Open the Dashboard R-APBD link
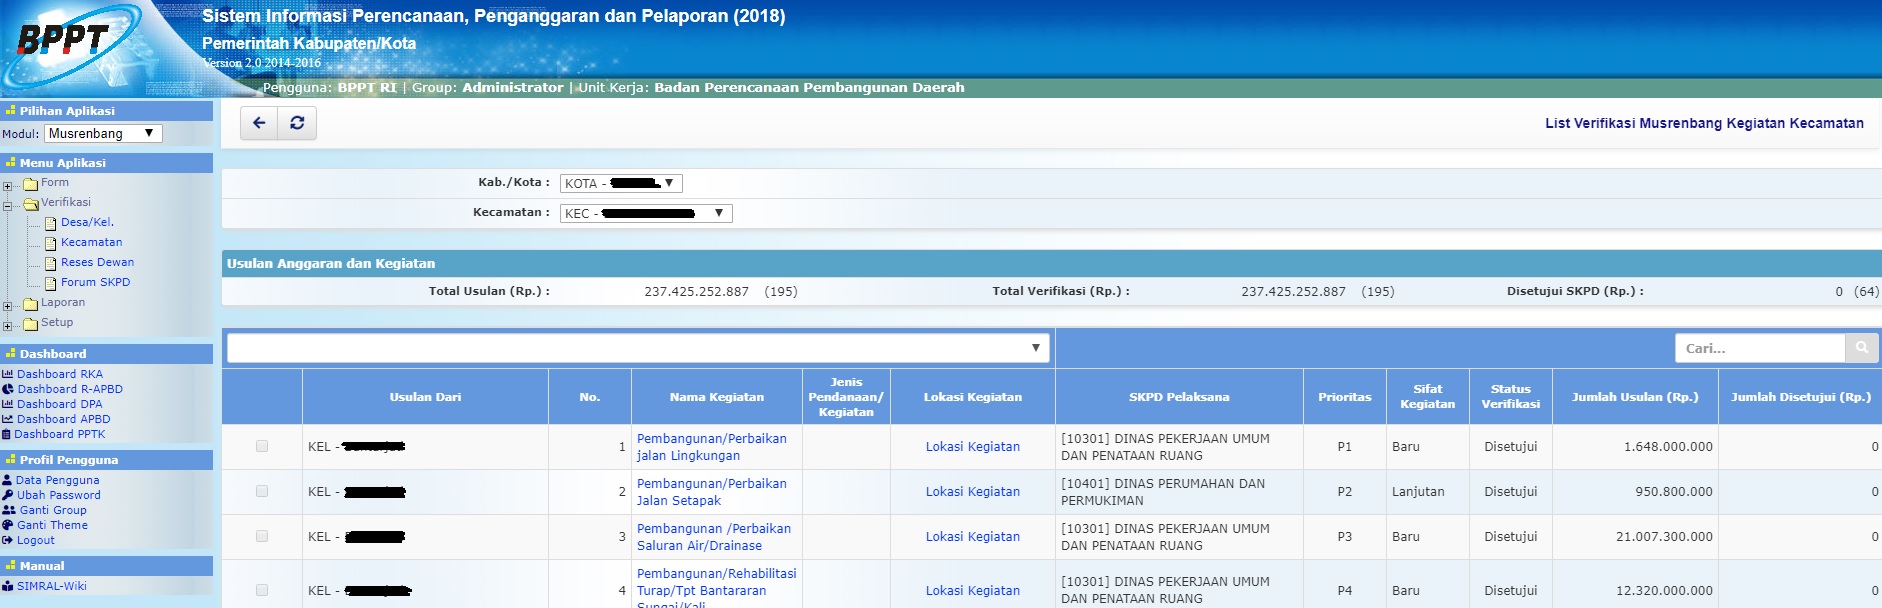1882x608 pixels. [x=70, y=389]
